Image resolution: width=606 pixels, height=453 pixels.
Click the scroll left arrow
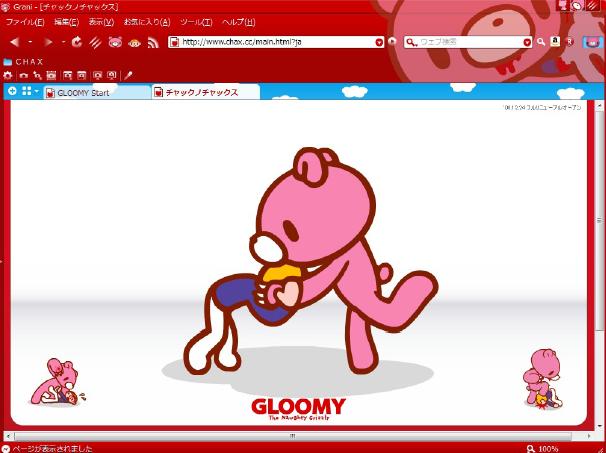pyautogui.click(x=8, y=436)
